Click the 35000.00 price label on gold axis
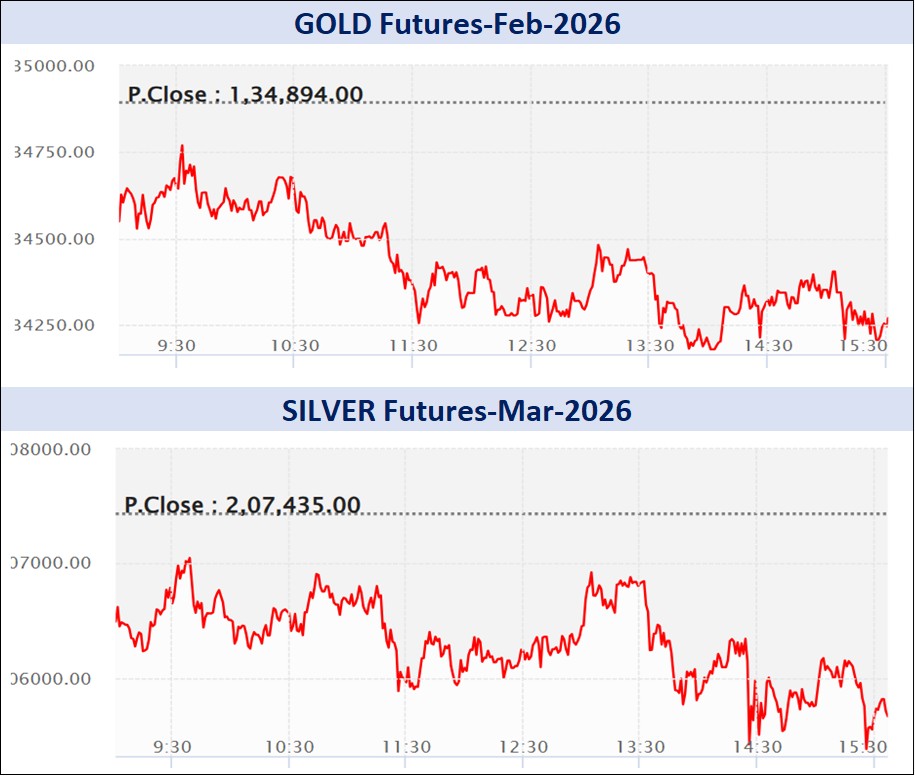This screenshot has height=776, width=915. [x=54, y=66]
